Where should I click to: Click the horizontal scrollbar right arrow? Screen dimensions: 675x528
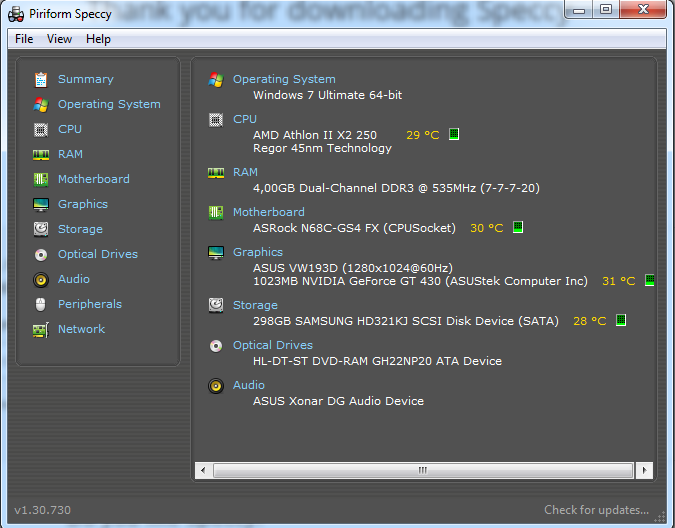click(x=647, y=469)
